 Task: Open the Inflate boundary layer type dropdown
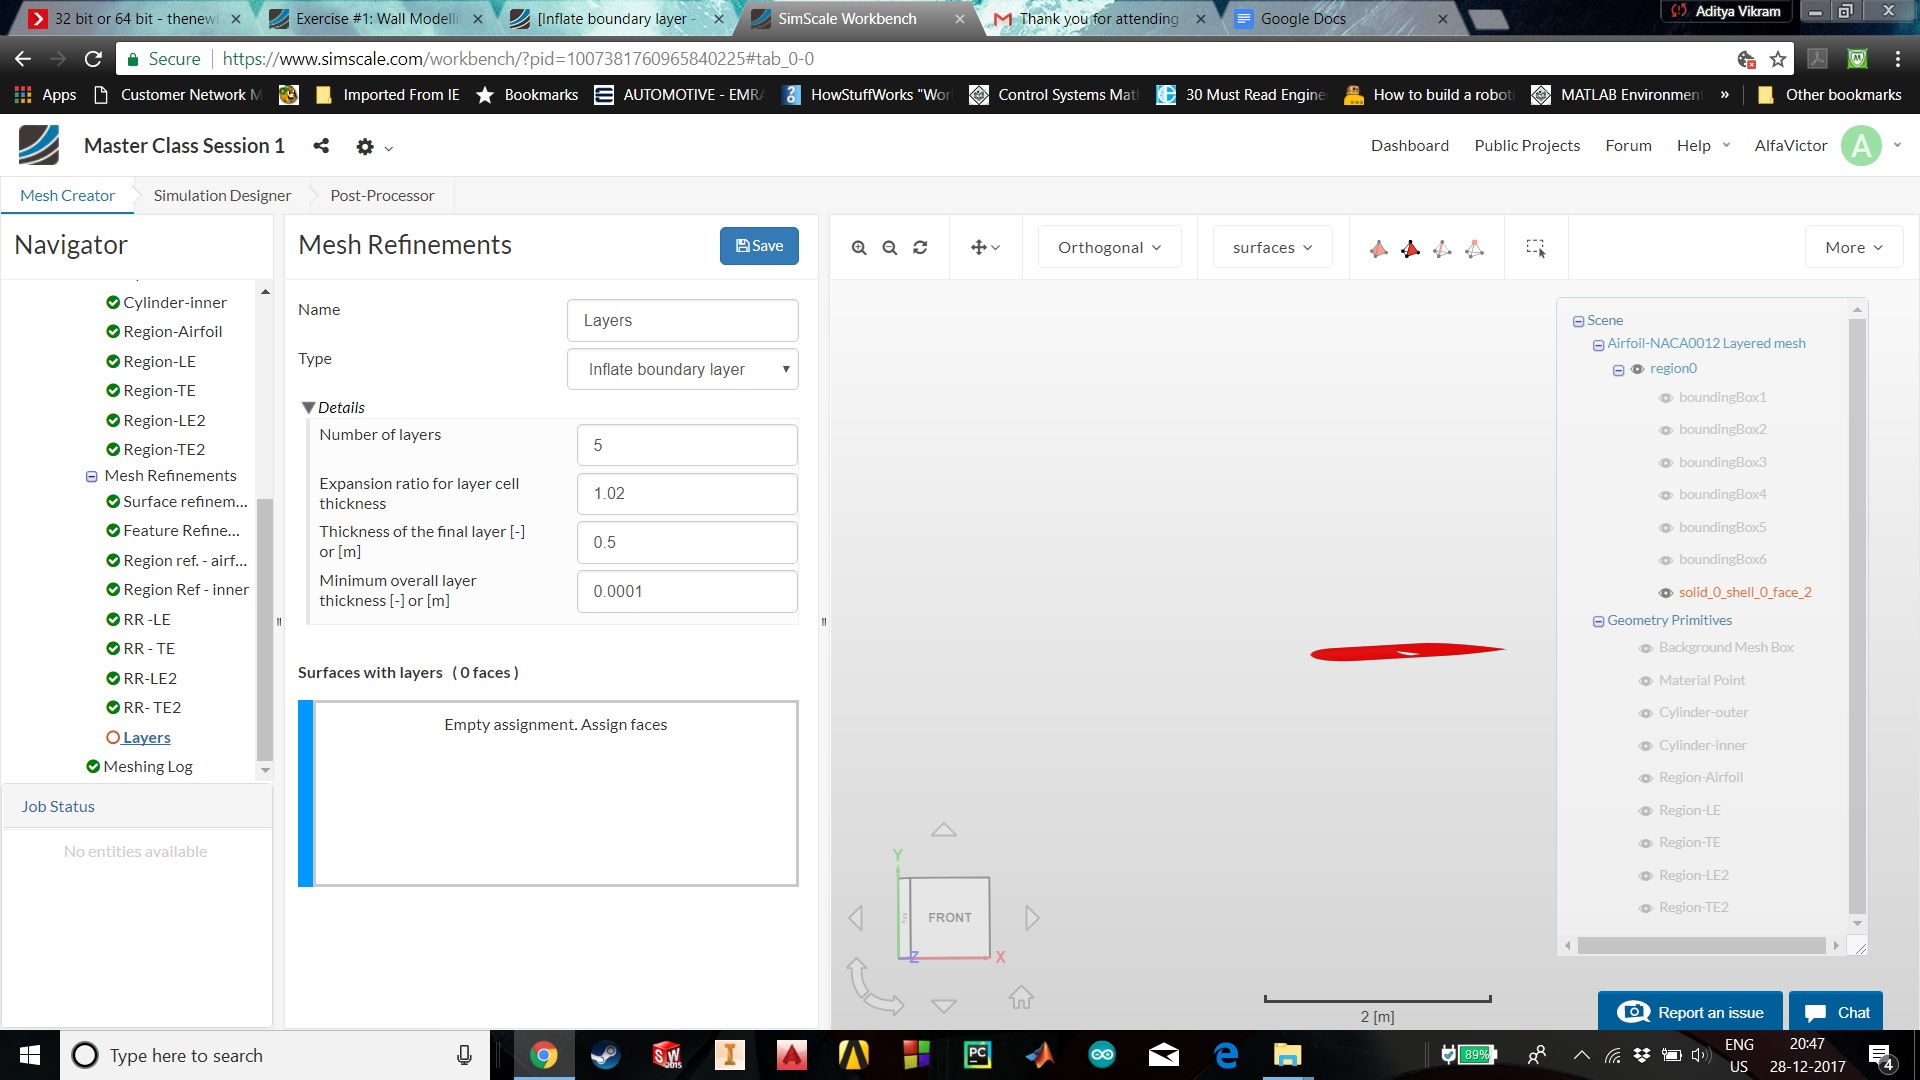tap(682, 369)
